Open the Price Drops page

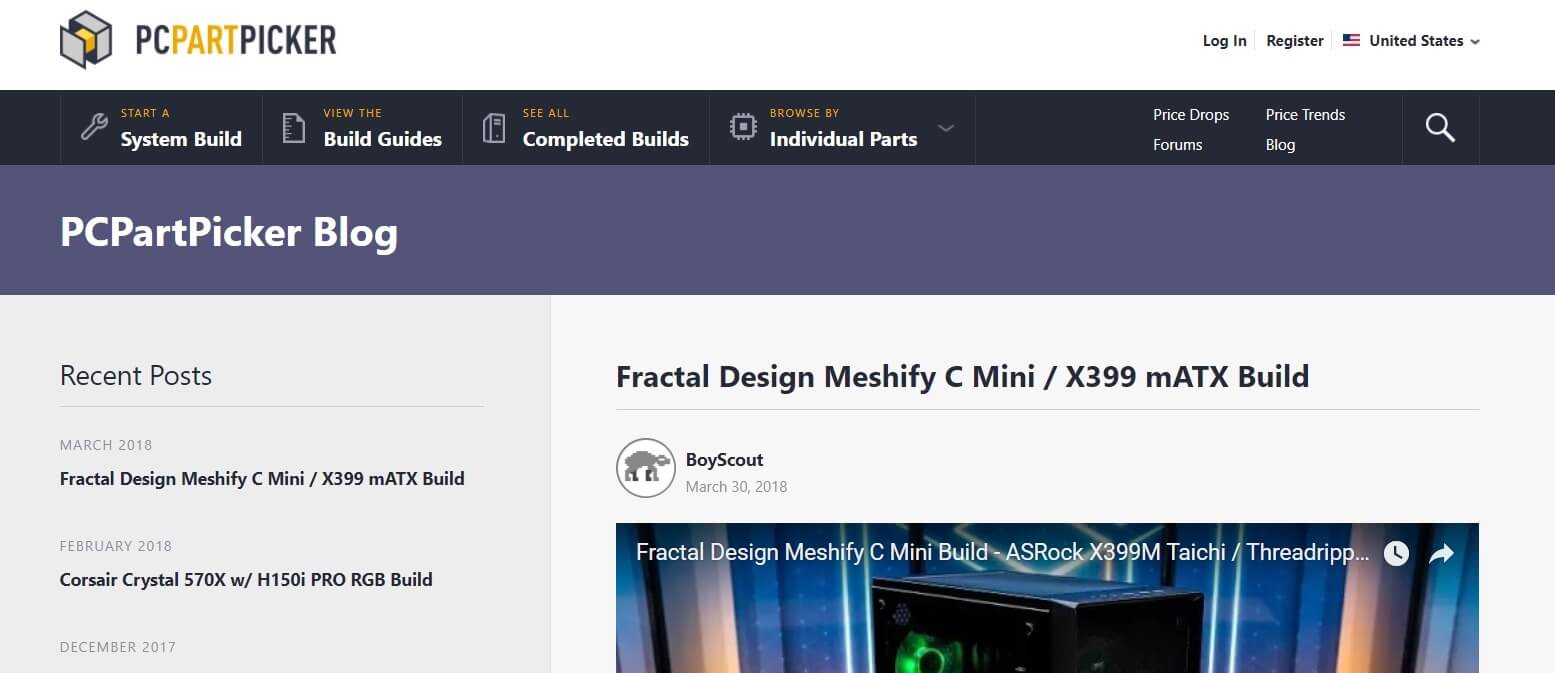[x=1190, y=114]
